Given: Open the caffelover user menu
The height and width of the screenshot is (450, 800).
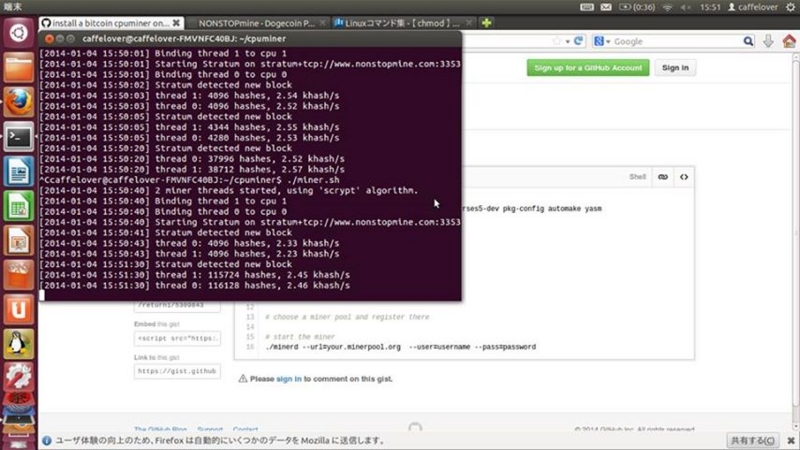Looking at the screenshot, I should [753, 7].
